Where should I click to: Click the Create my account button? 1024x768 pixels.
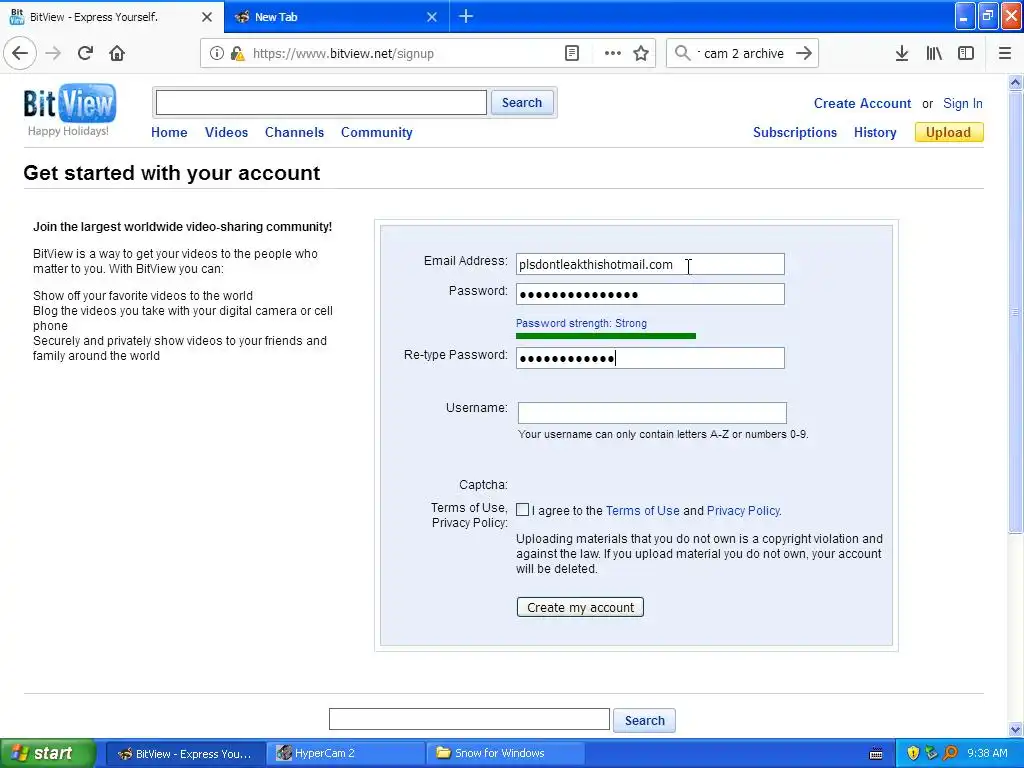580,607
